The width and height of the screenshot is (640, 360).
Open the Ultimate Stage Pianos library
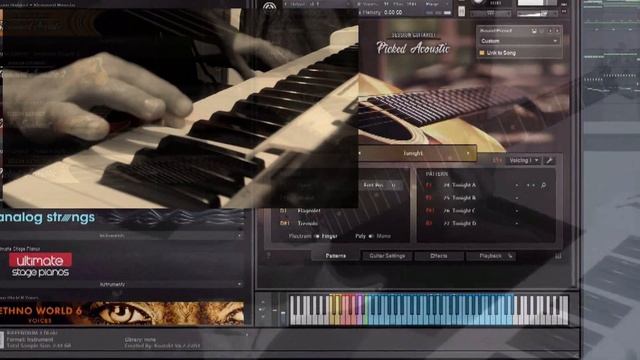click(x=40, y=265)
